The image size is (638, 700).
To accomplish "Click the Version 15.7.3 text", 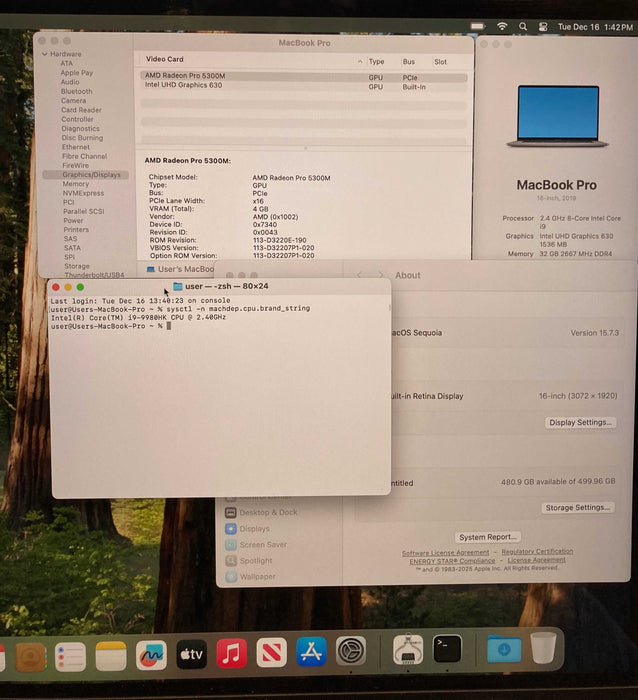I will 594,333.
